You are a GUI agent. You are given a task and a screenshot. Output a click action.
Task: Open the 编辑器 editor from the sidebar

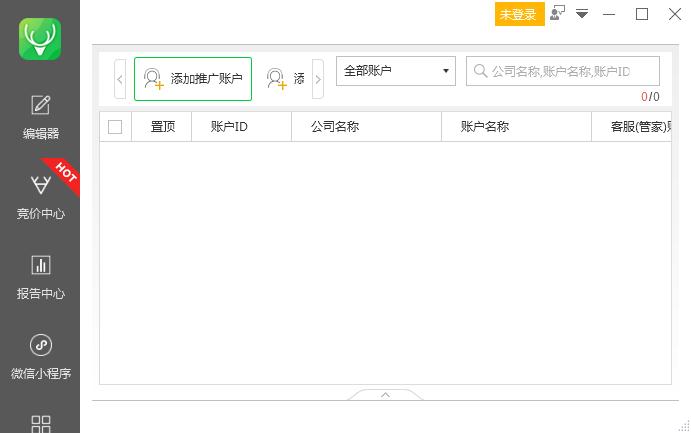pos(41,116)
